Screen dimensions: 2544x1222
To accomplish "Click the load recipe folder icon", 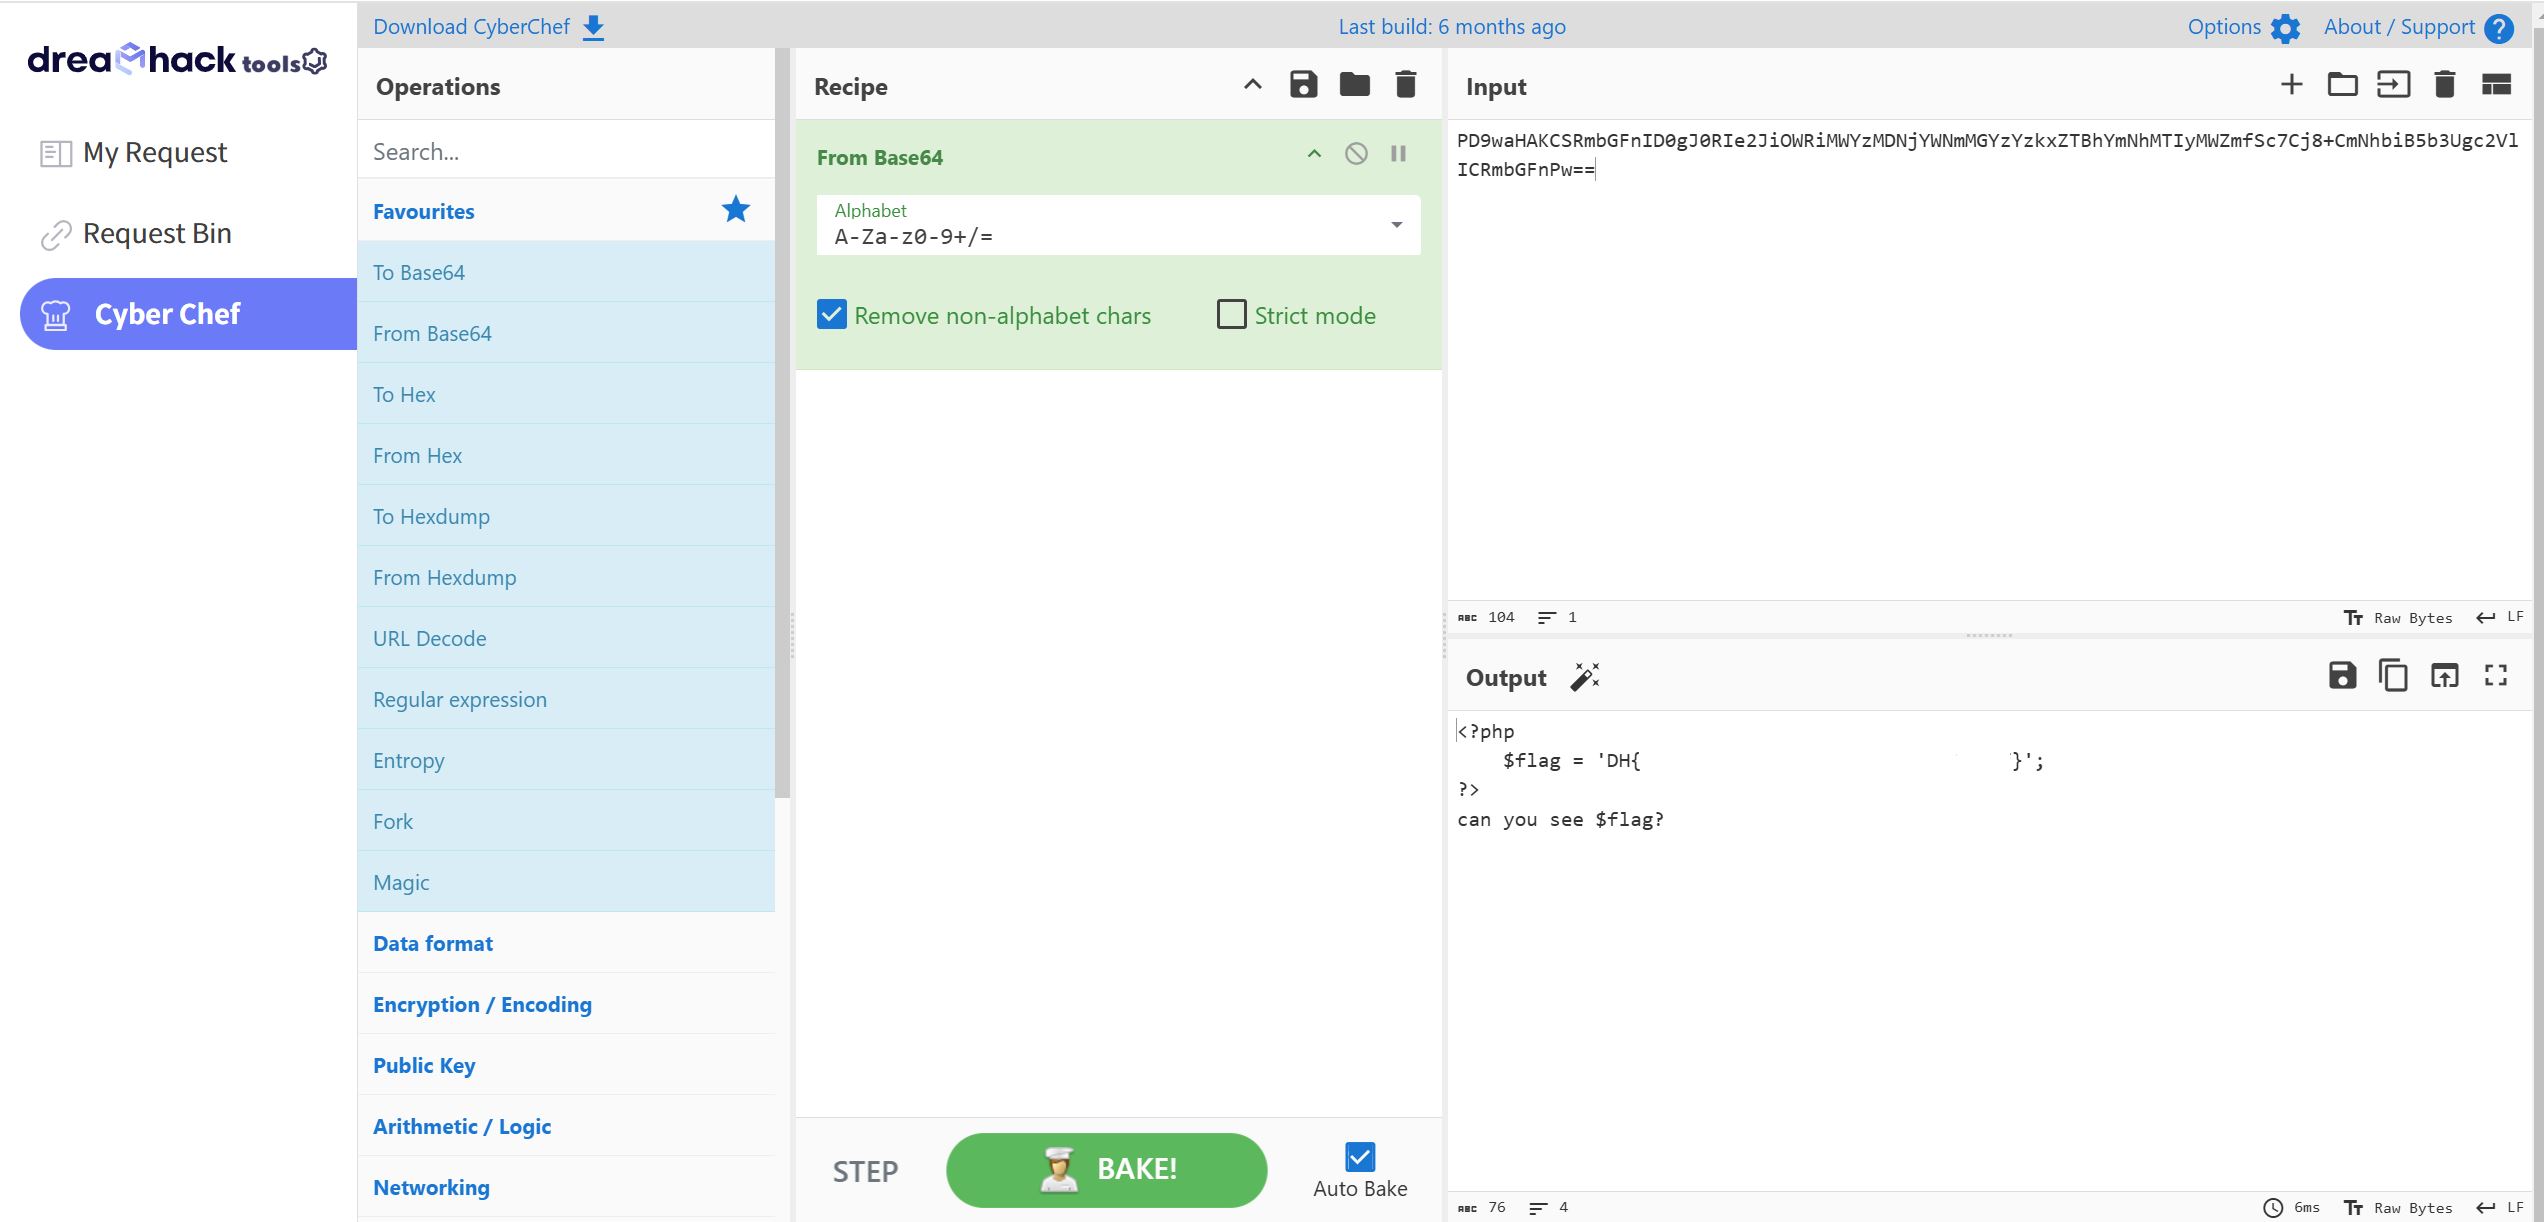I will 1354,85.
